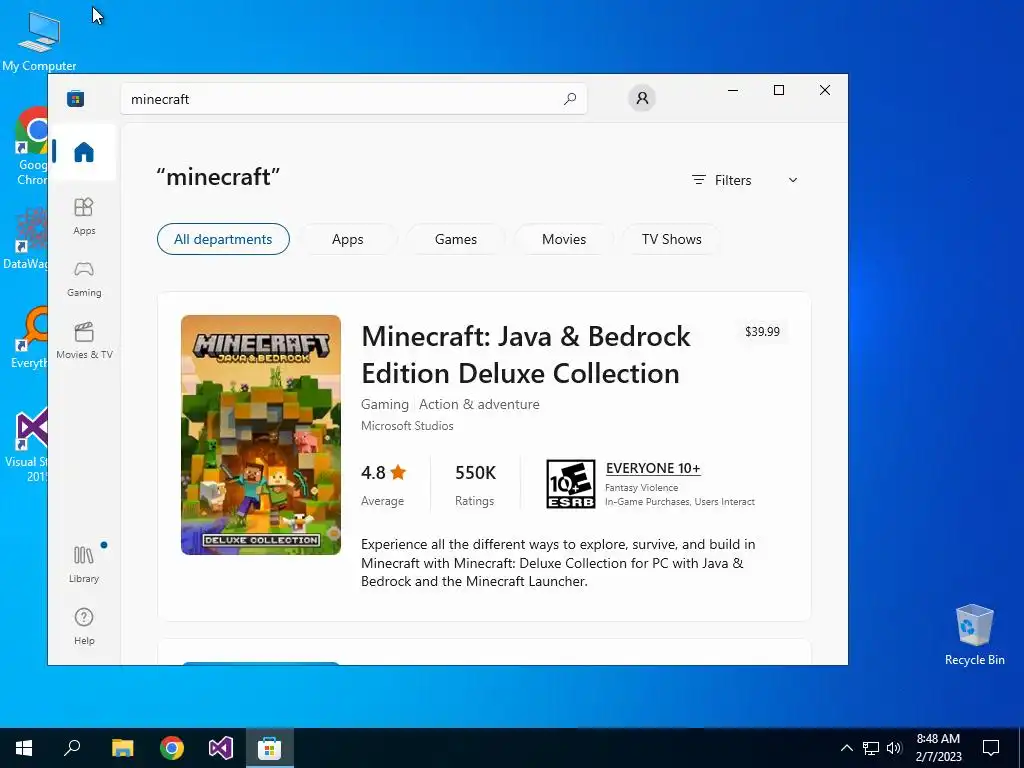Open the EVERYONE 10+ rating link

653,468
